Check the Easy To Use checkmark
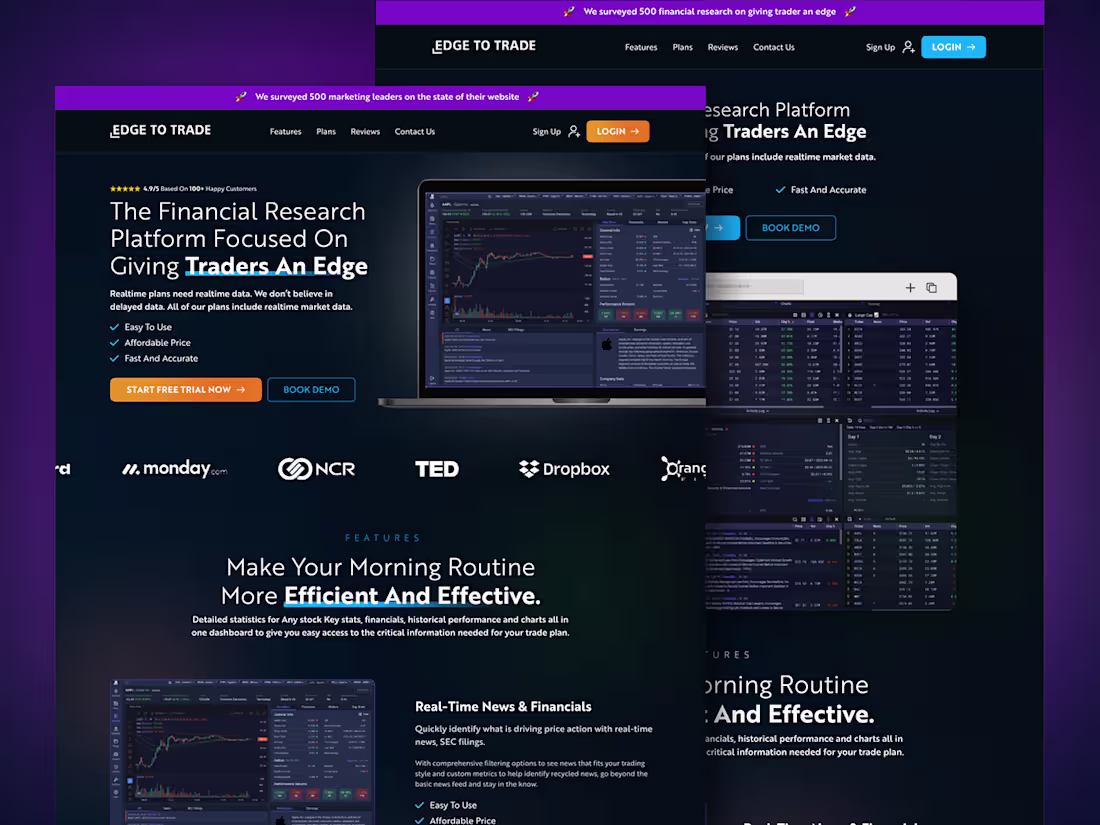The height and width of the screenshot is (825, 1100). point(115,326)
